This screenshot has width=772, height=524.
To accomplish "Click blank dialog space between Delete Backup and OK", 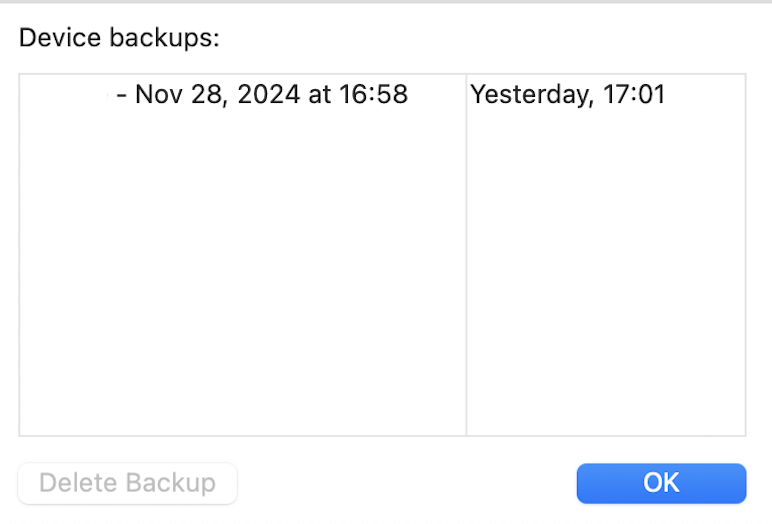I will tap(405, 483).
